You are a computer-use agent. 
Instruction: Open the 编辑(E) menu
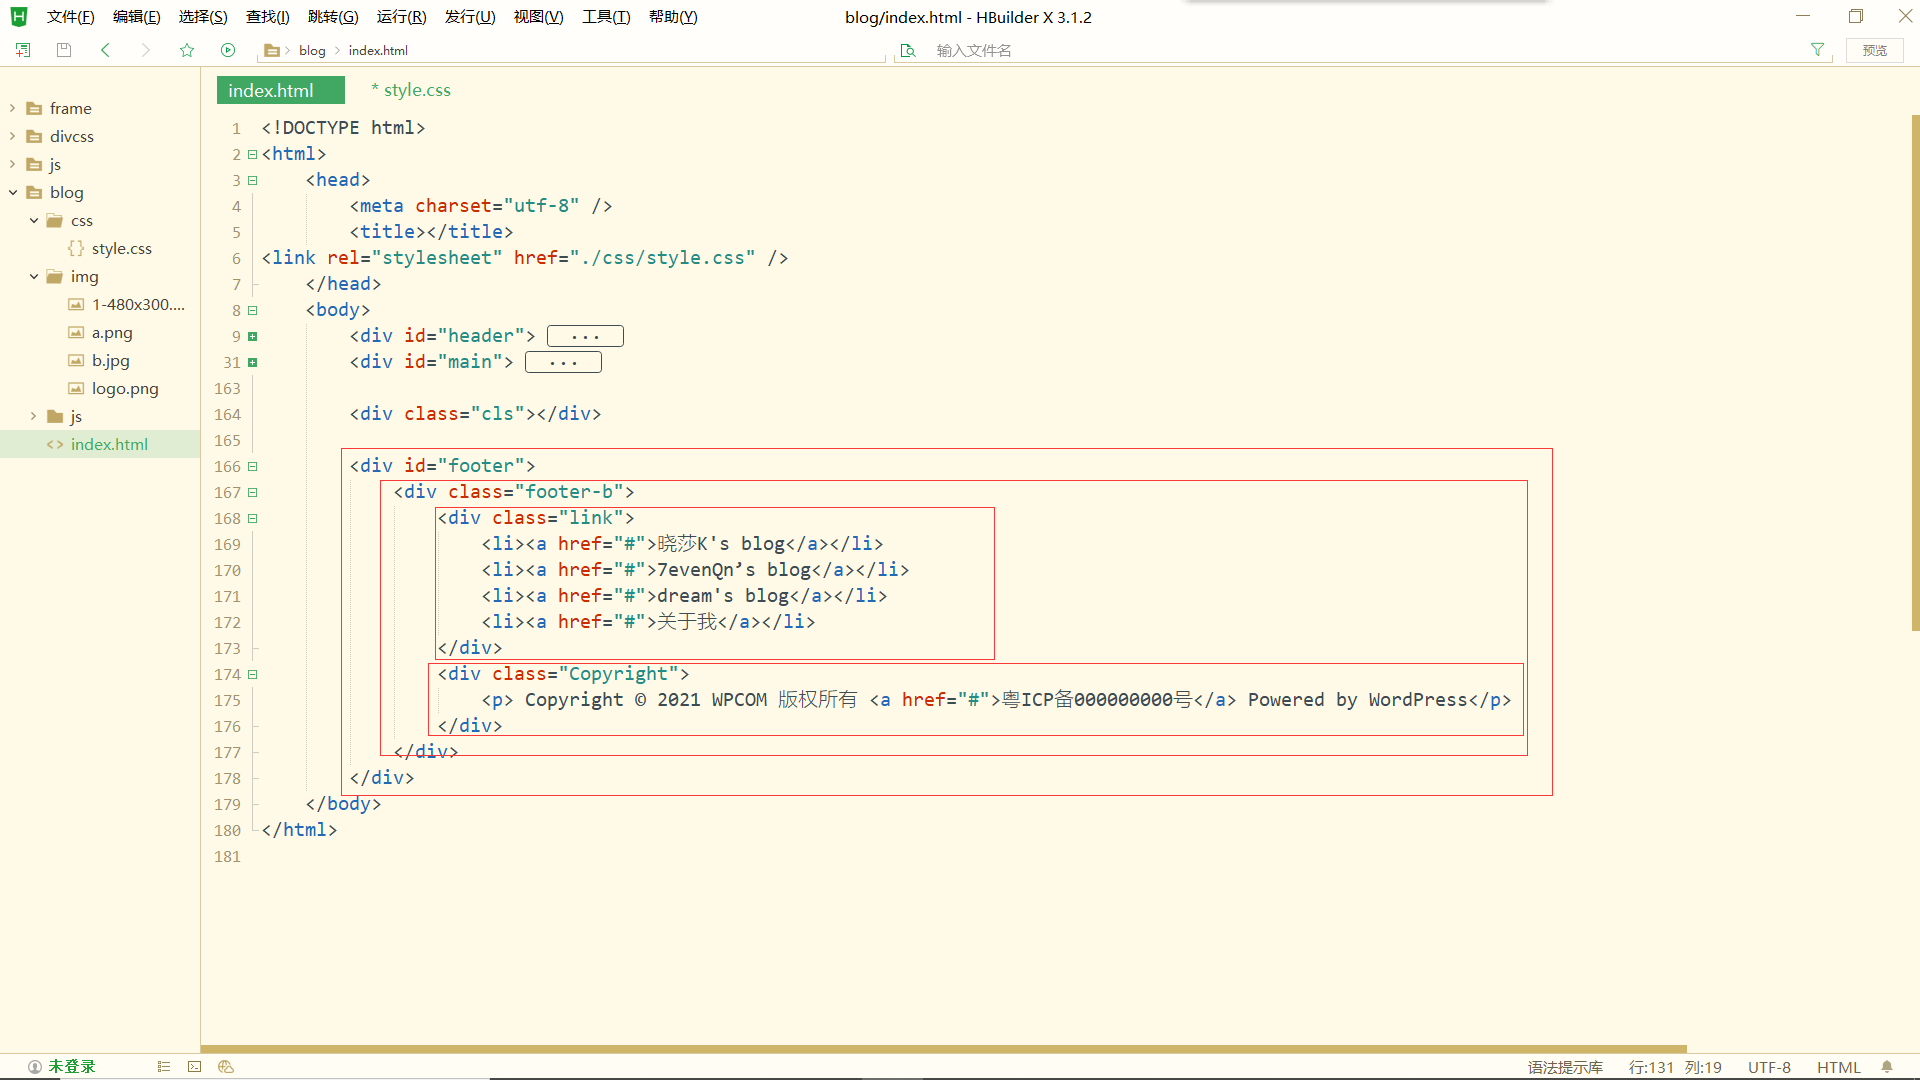pos(137,17)
